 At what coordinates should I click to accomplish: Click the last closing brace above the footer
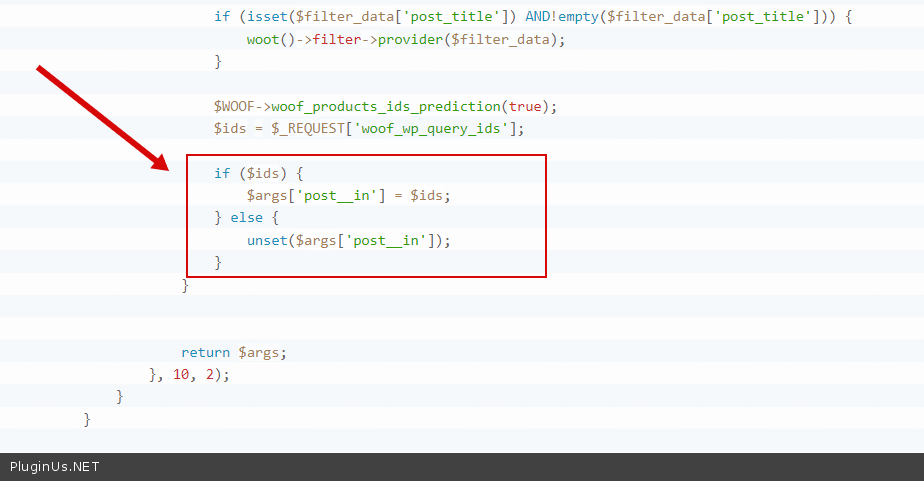point(87,420)
